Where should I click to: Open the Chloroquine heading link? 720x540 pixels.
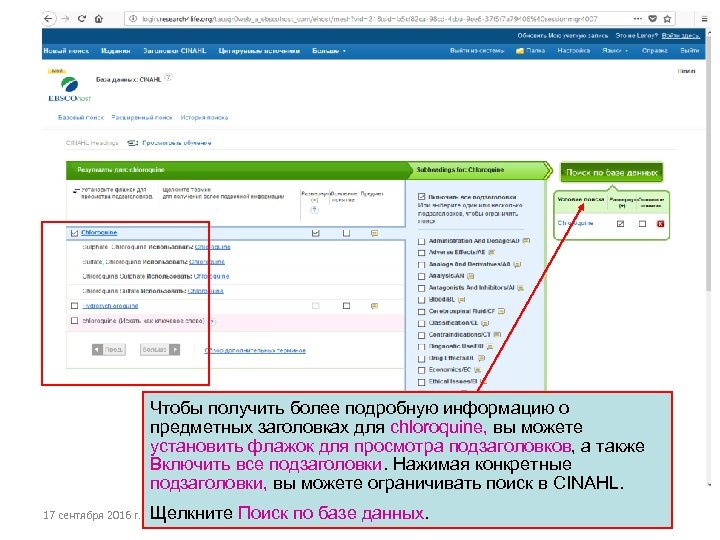(x=99, y=233)
